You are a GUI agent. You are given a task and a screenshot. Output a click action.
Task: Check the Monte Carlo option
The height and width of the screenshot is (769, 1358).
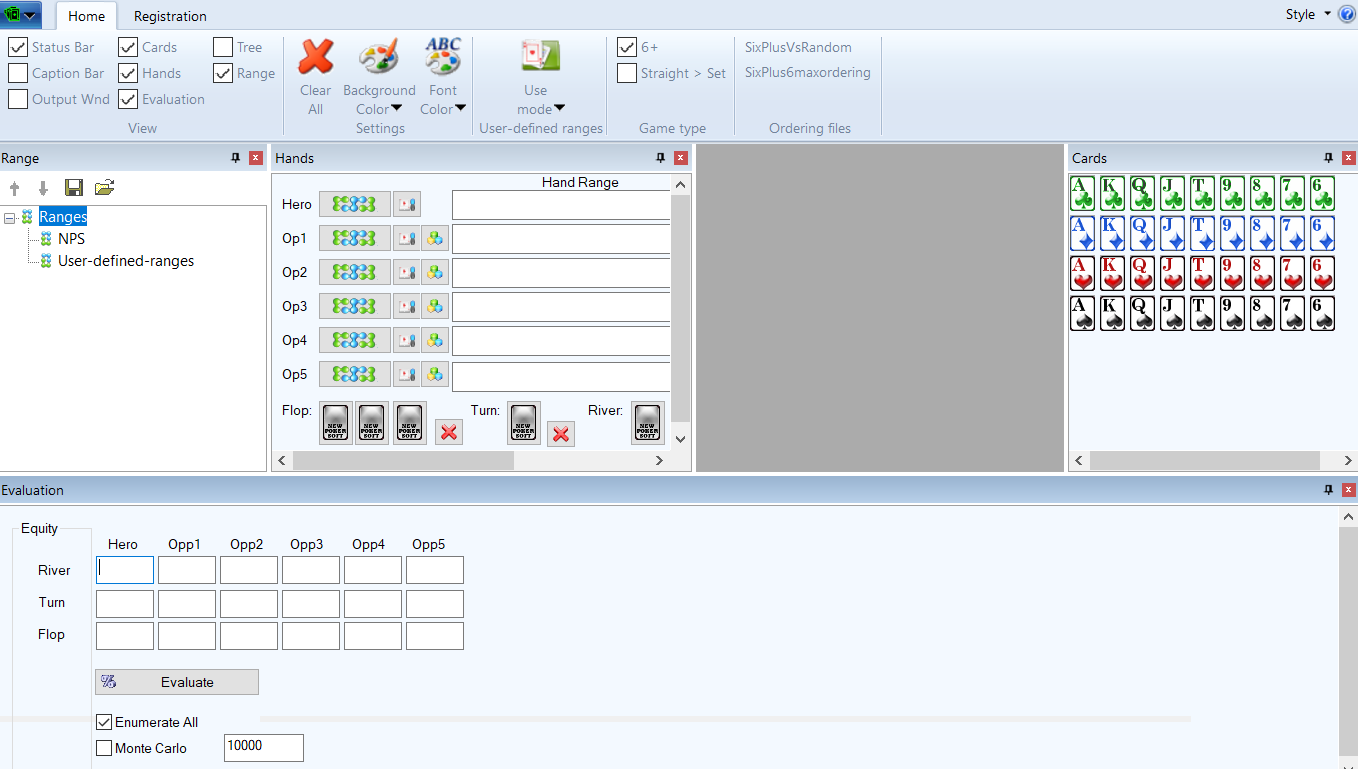(104, 748)
